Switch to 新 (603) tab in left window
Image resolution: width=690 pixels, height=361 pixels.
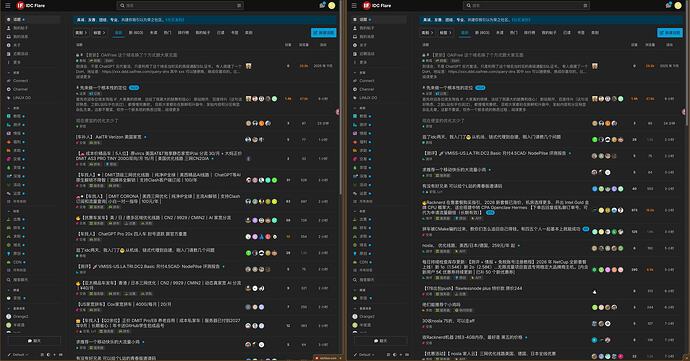coord(136,33)
